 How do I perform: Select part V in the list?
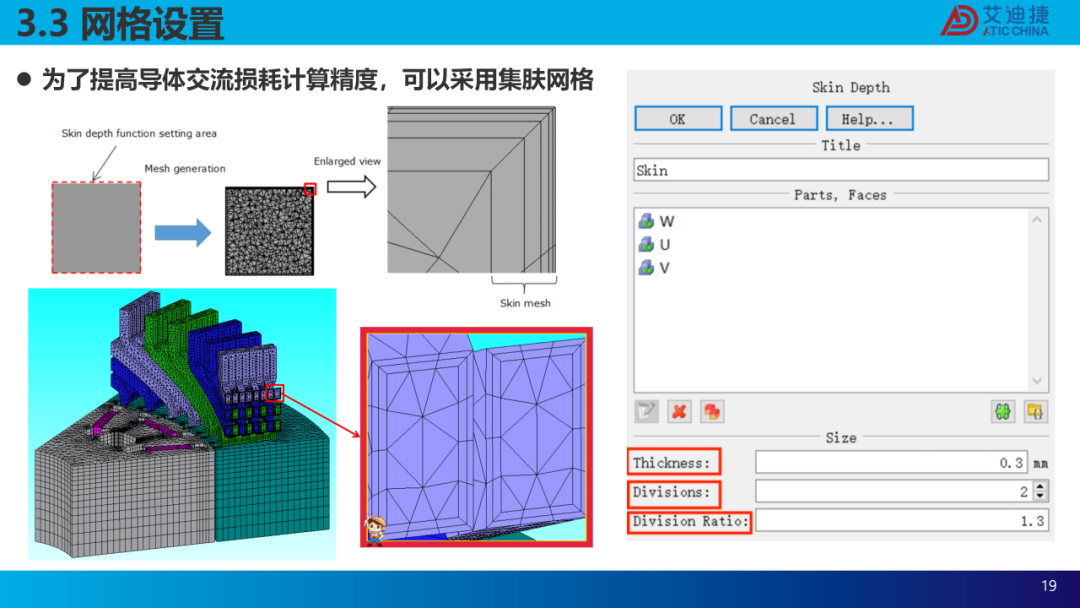point(664,268)
